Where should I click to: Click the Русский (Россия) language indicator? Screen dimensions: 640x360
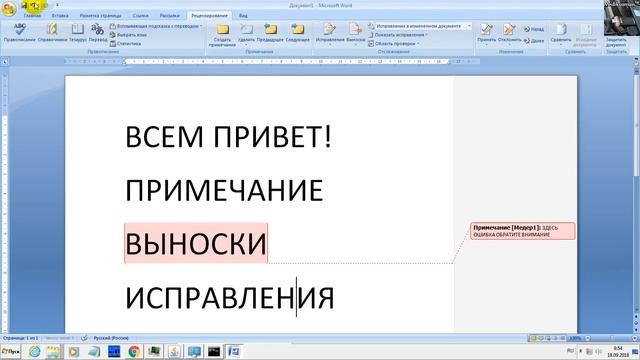tap(111, 338)
